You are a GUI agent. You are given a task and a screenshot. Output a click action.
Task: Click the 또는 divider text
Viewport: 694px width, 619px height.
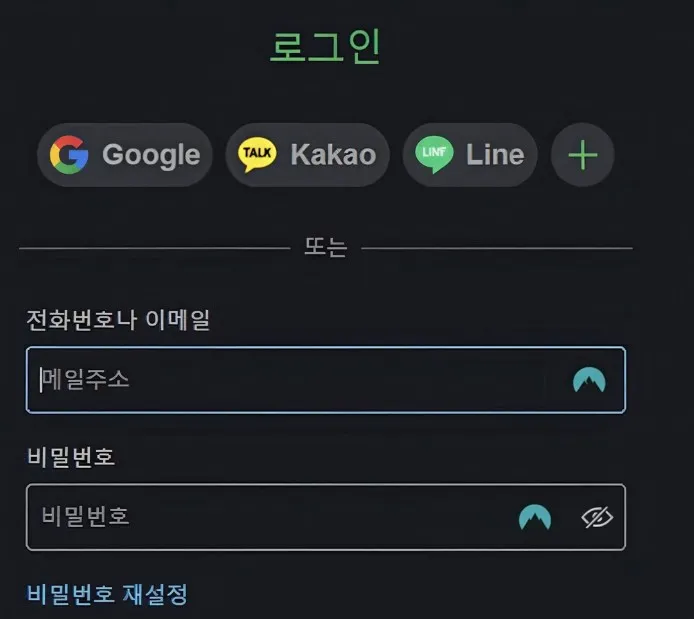point(325,248)
